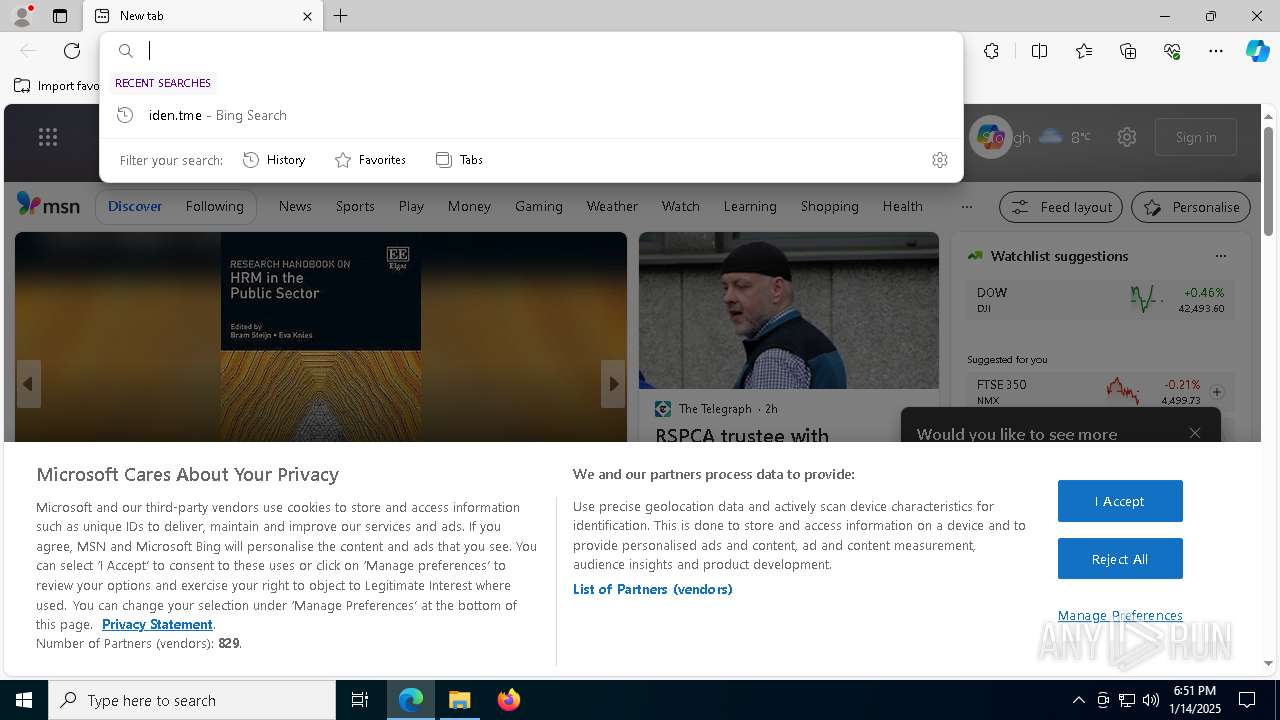Go to next carousel slide arrow

tap(613, 384)
